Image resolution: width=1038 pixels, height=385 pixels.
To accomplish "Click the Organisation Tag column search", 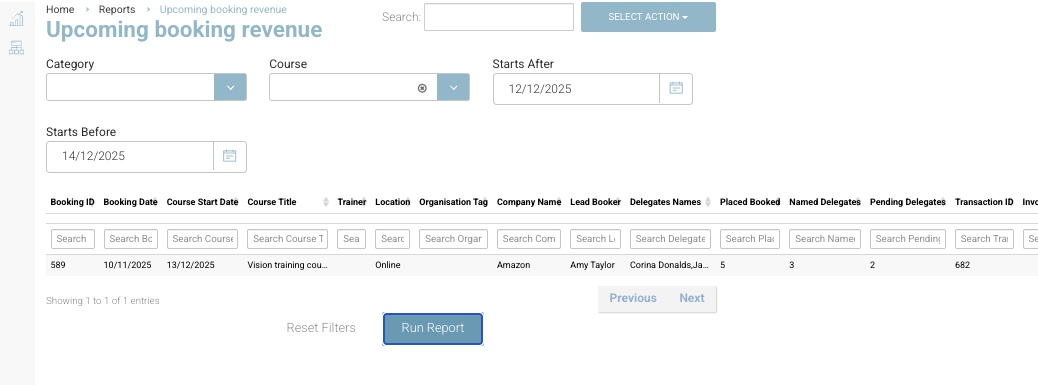I will [x=453, y=239].
